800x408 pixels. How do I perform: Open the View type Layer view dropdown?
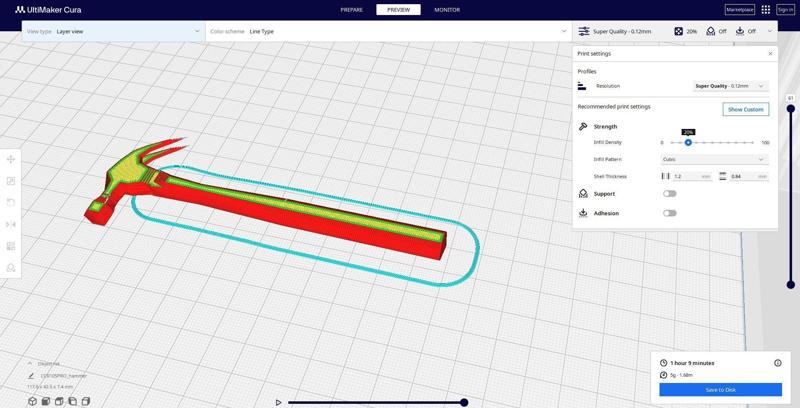[x=114, y=32]
